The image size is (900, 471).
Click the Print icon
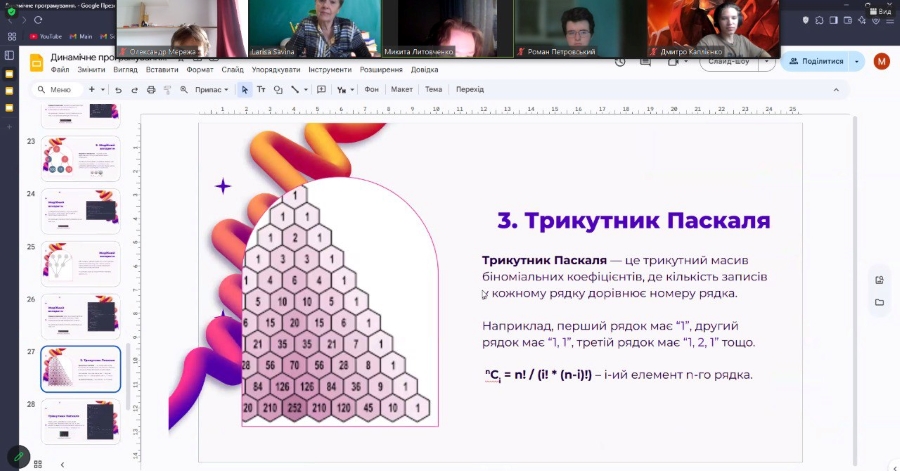151,89
